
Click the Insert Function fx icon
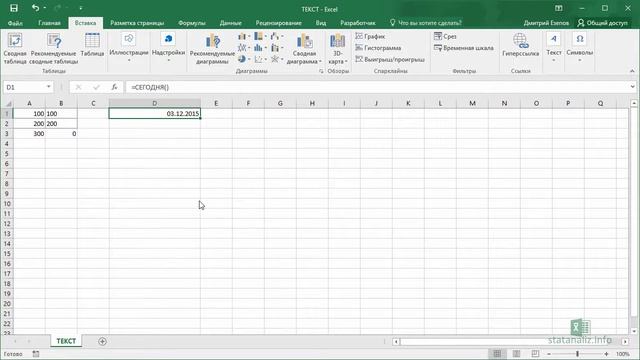114,87
